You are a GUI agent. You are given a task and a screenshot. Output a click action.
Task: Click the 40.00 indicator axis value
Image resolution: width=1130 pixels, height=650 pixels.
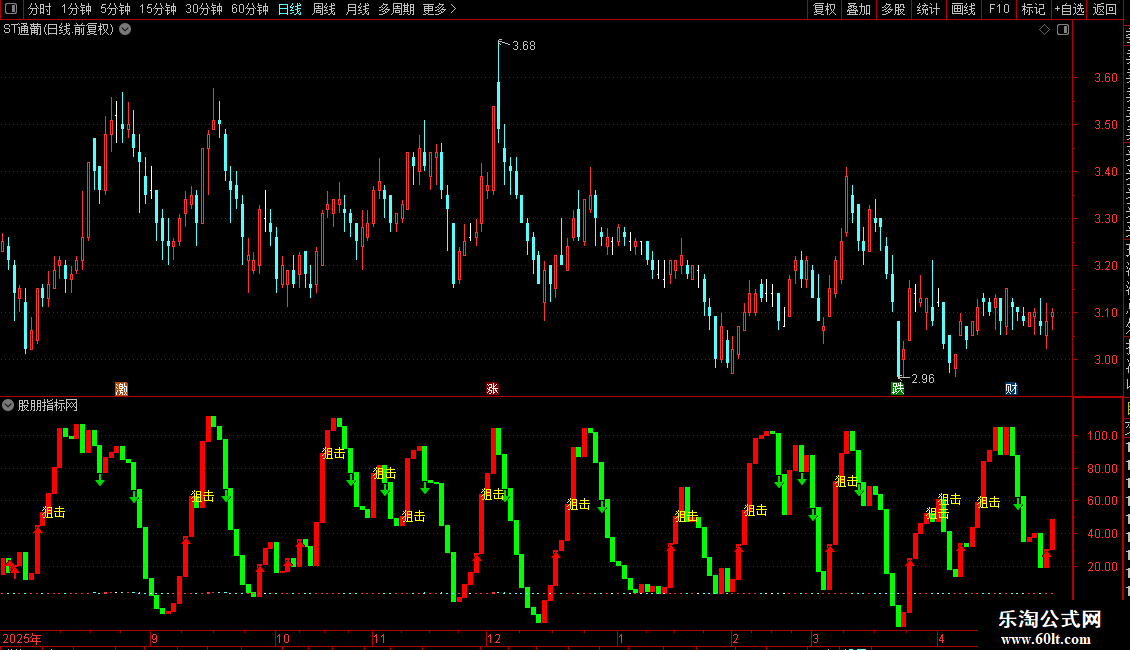click(1103, 534)
